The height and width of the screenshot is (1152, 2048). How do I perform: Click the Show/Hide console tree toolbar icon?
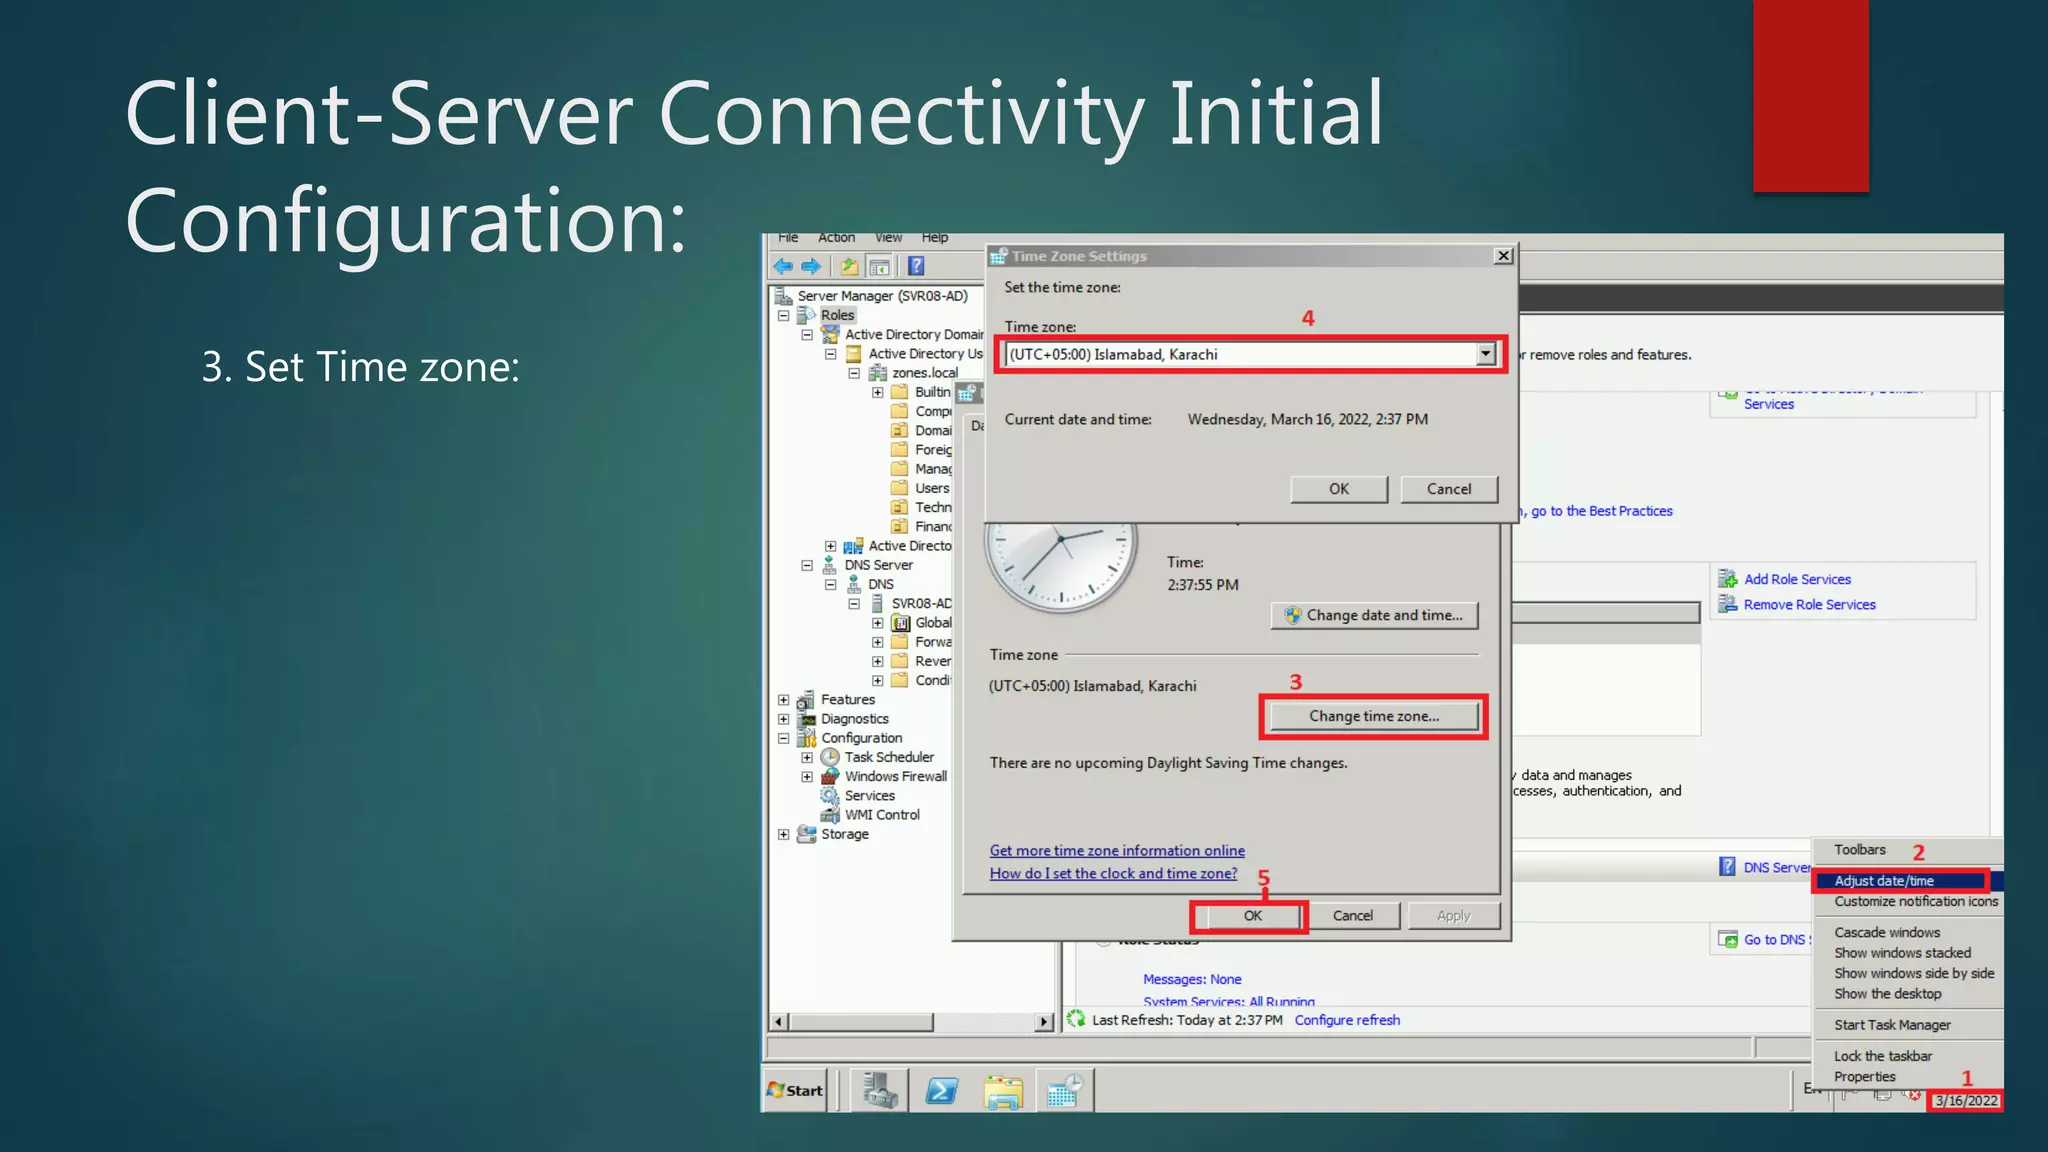[879, 266]
